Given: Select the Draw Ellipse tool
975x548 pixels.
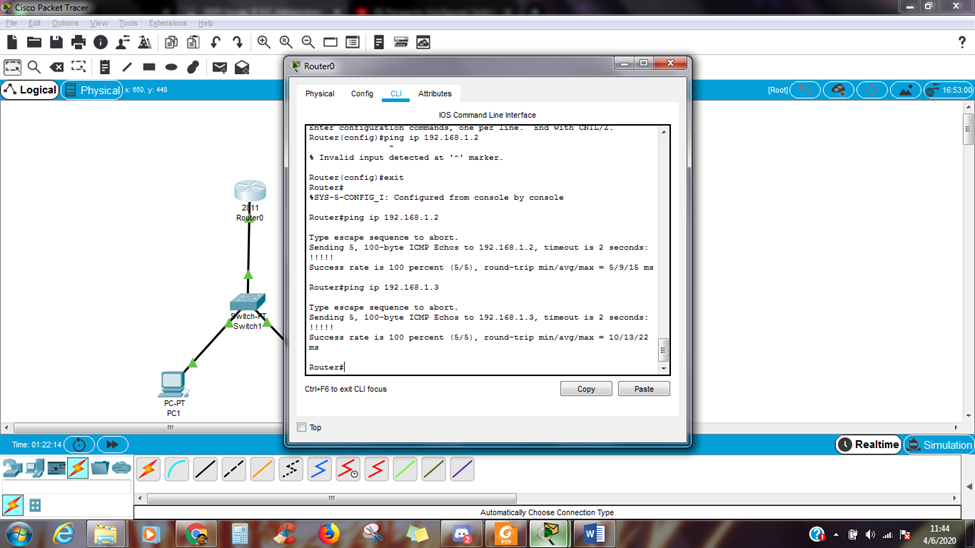Looking at the screenshot, I should (171, 67).
